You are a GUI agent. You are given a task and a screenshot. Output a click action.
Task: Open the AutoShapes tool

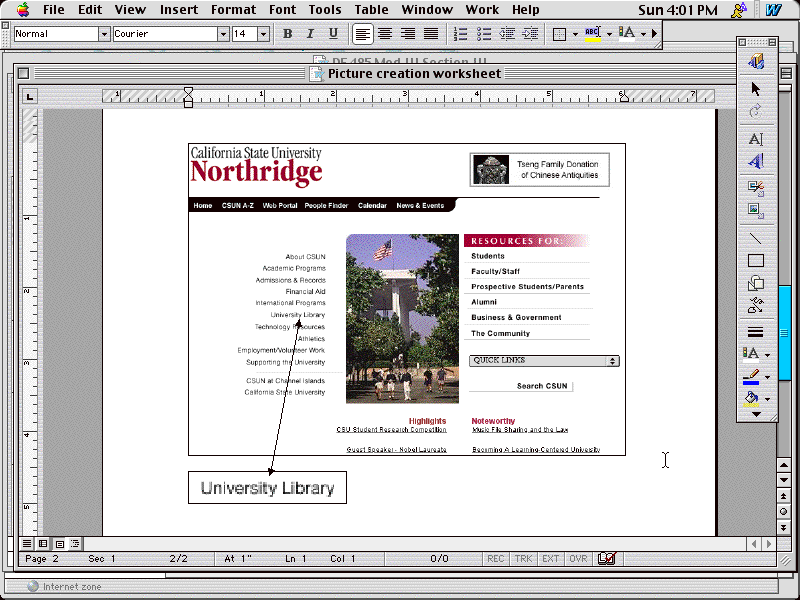[x=756, y=283]
